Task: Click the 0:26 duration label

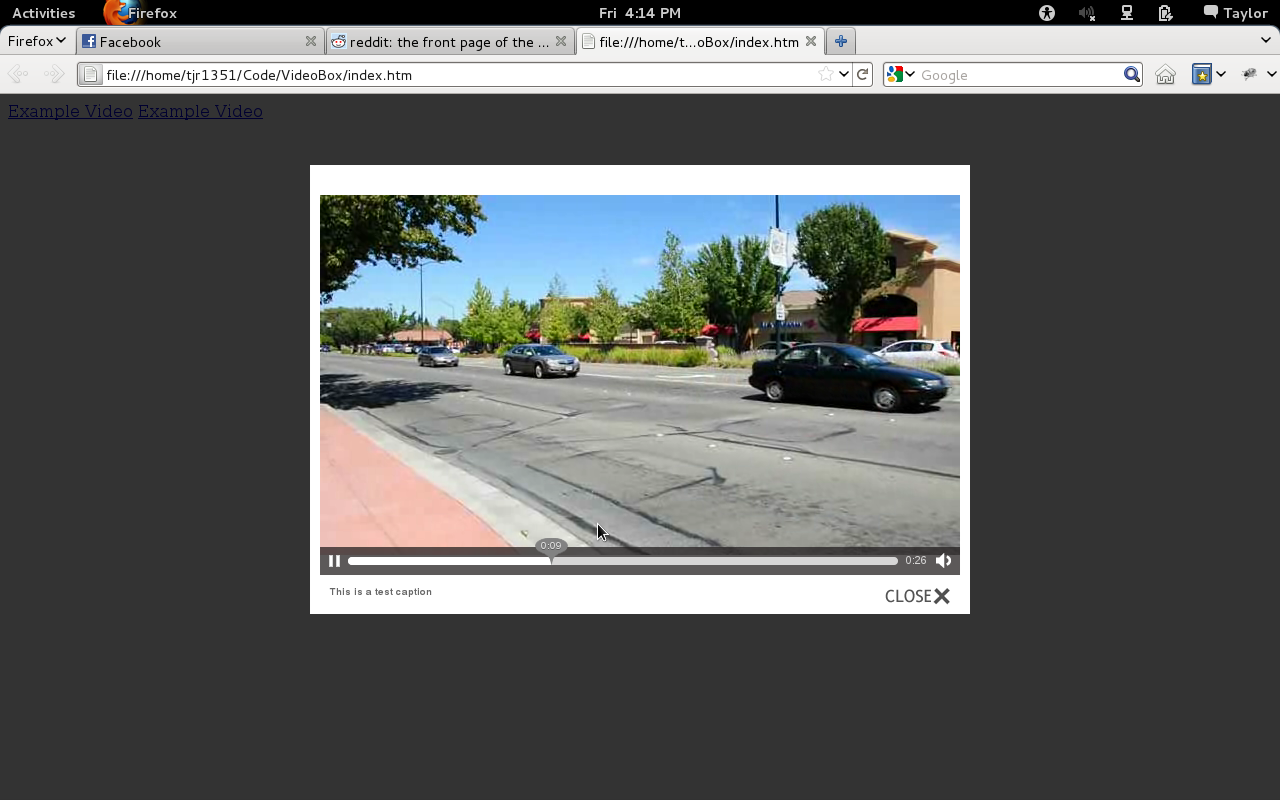Action: tap(916, 561)
